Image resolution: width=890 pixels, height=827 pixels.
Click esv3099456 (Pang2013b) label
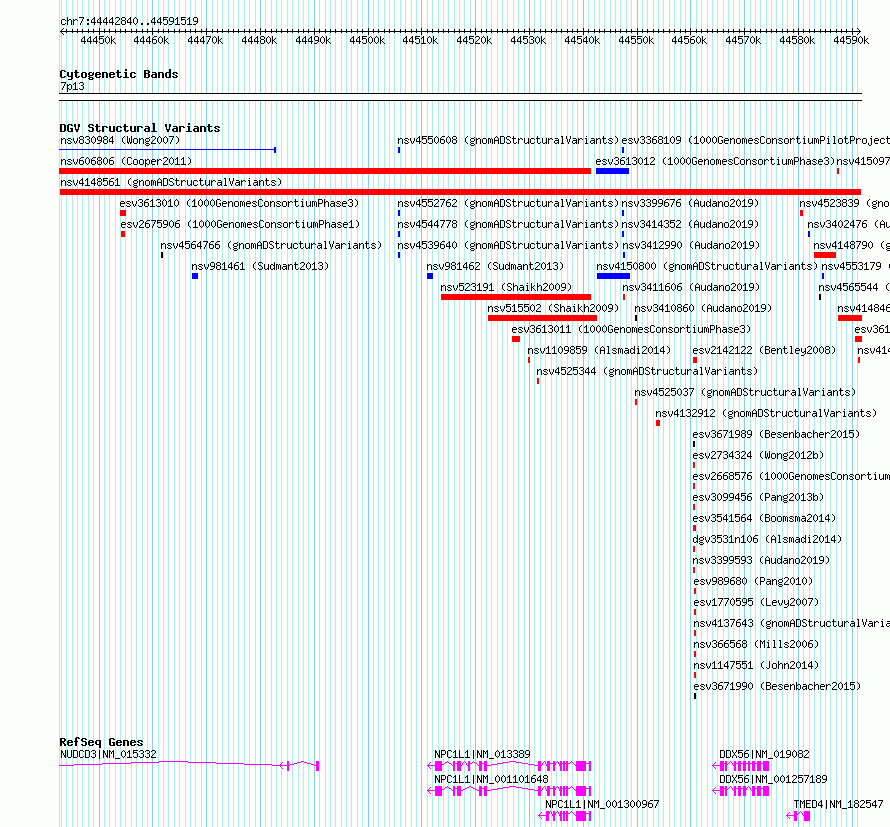758,497
